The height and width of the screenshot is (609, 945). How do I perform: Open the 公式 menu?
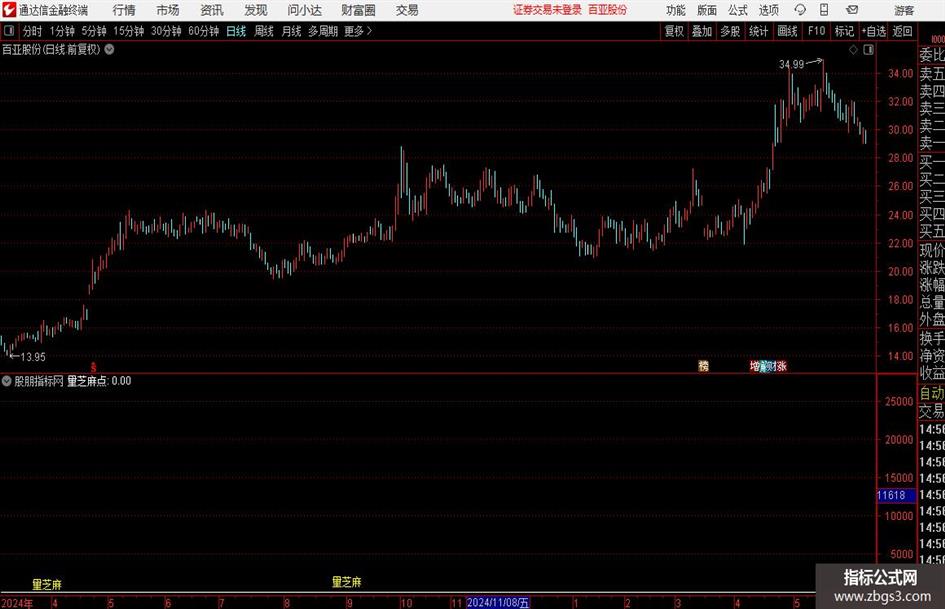(738, 10)
